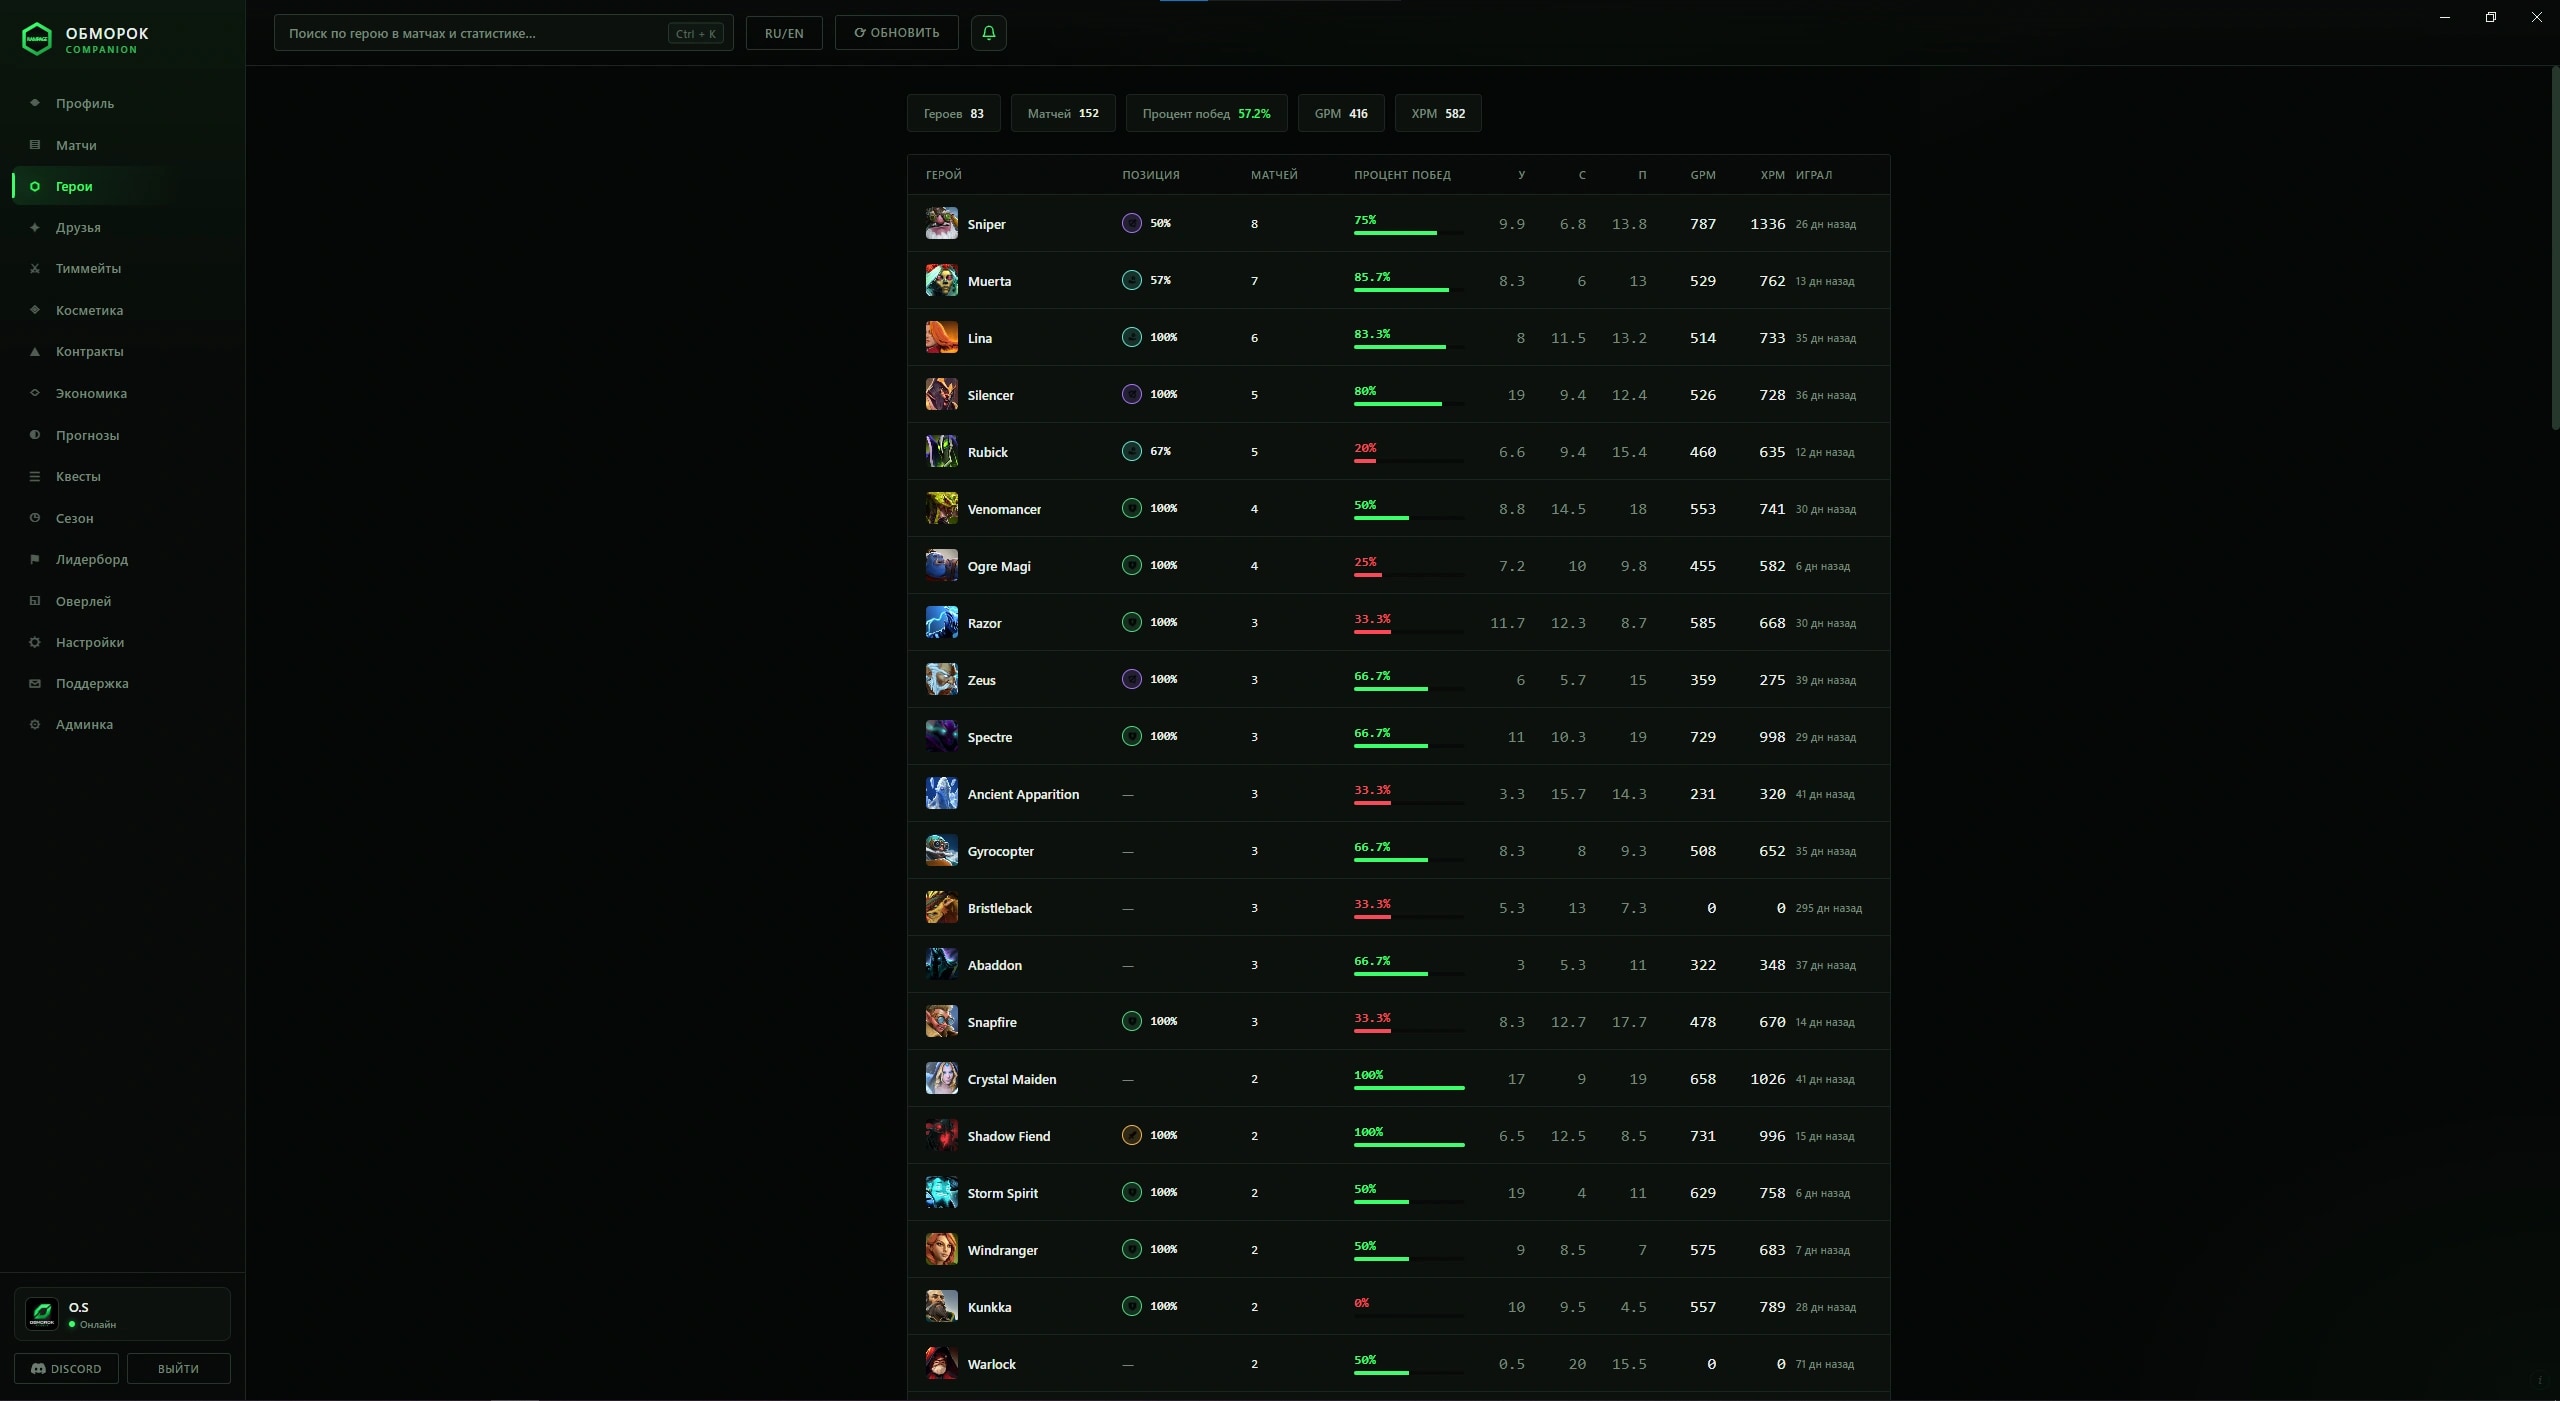Click Venomancer's hero portrait icon
Image resolution: width=2560 pixels, height=1401 pixels.
[941, 508]
